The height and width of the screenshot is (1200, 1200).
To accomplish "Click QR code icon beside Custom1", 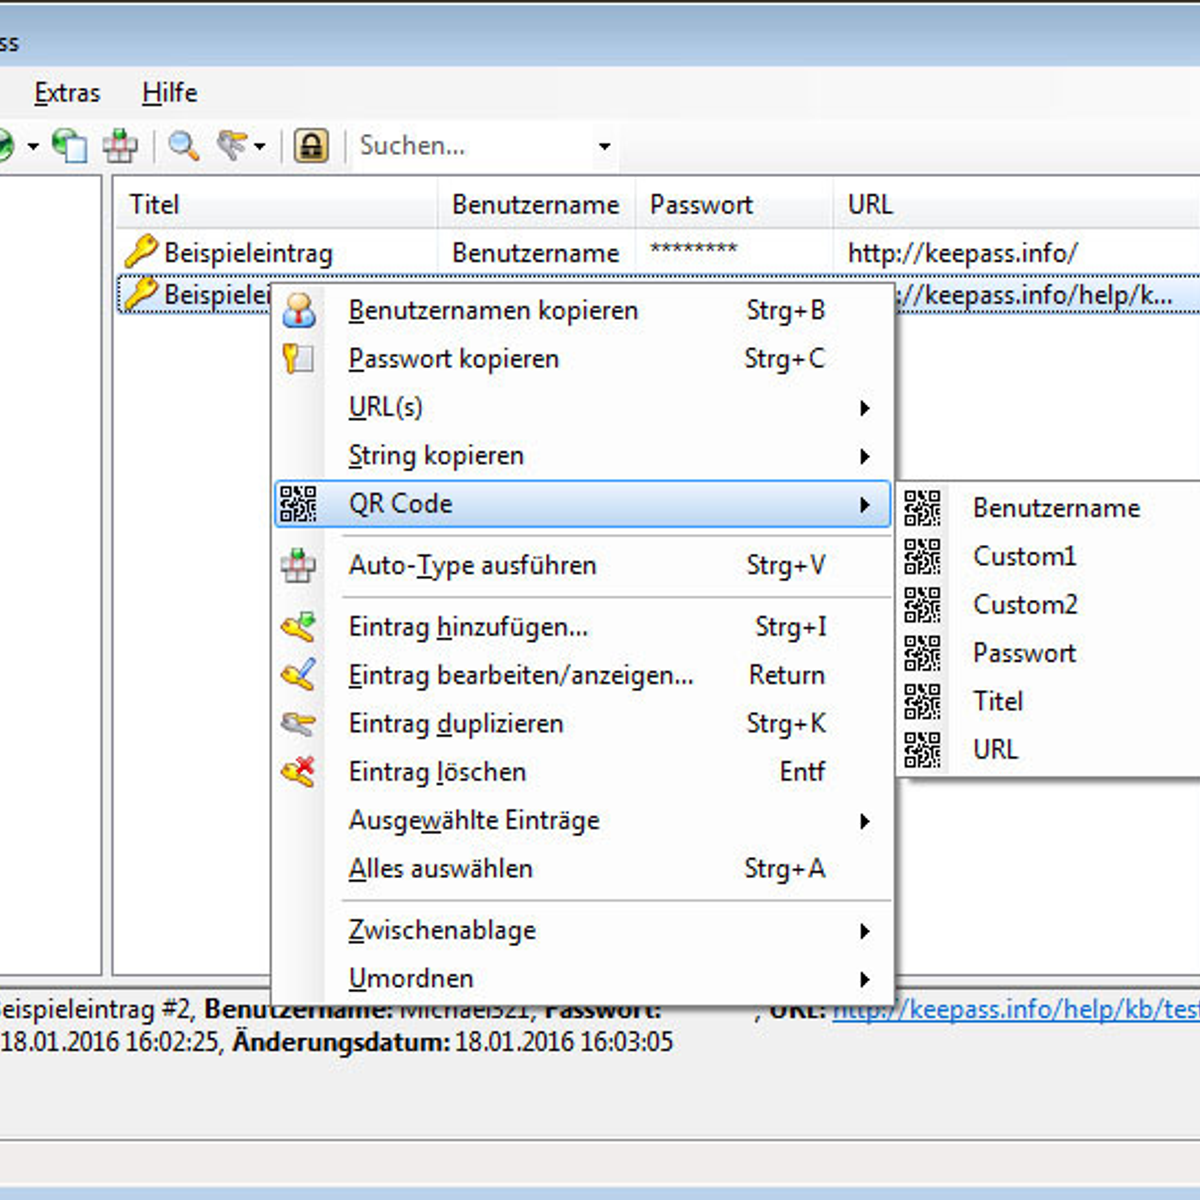I will (x=922, y=556).
